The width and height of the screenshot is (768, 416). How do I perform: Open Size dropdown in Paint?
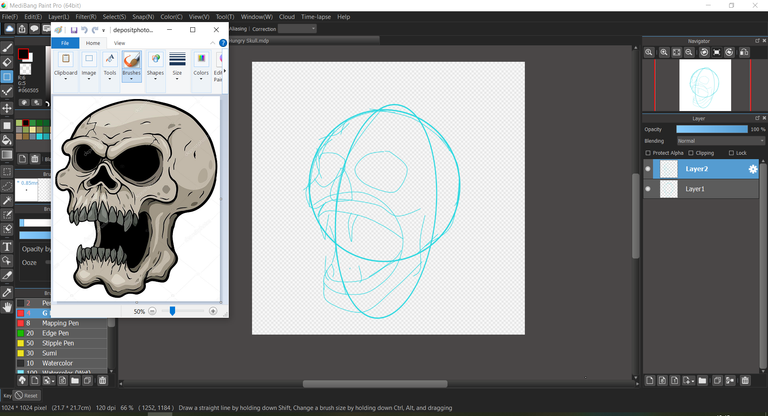coord(177,66)
